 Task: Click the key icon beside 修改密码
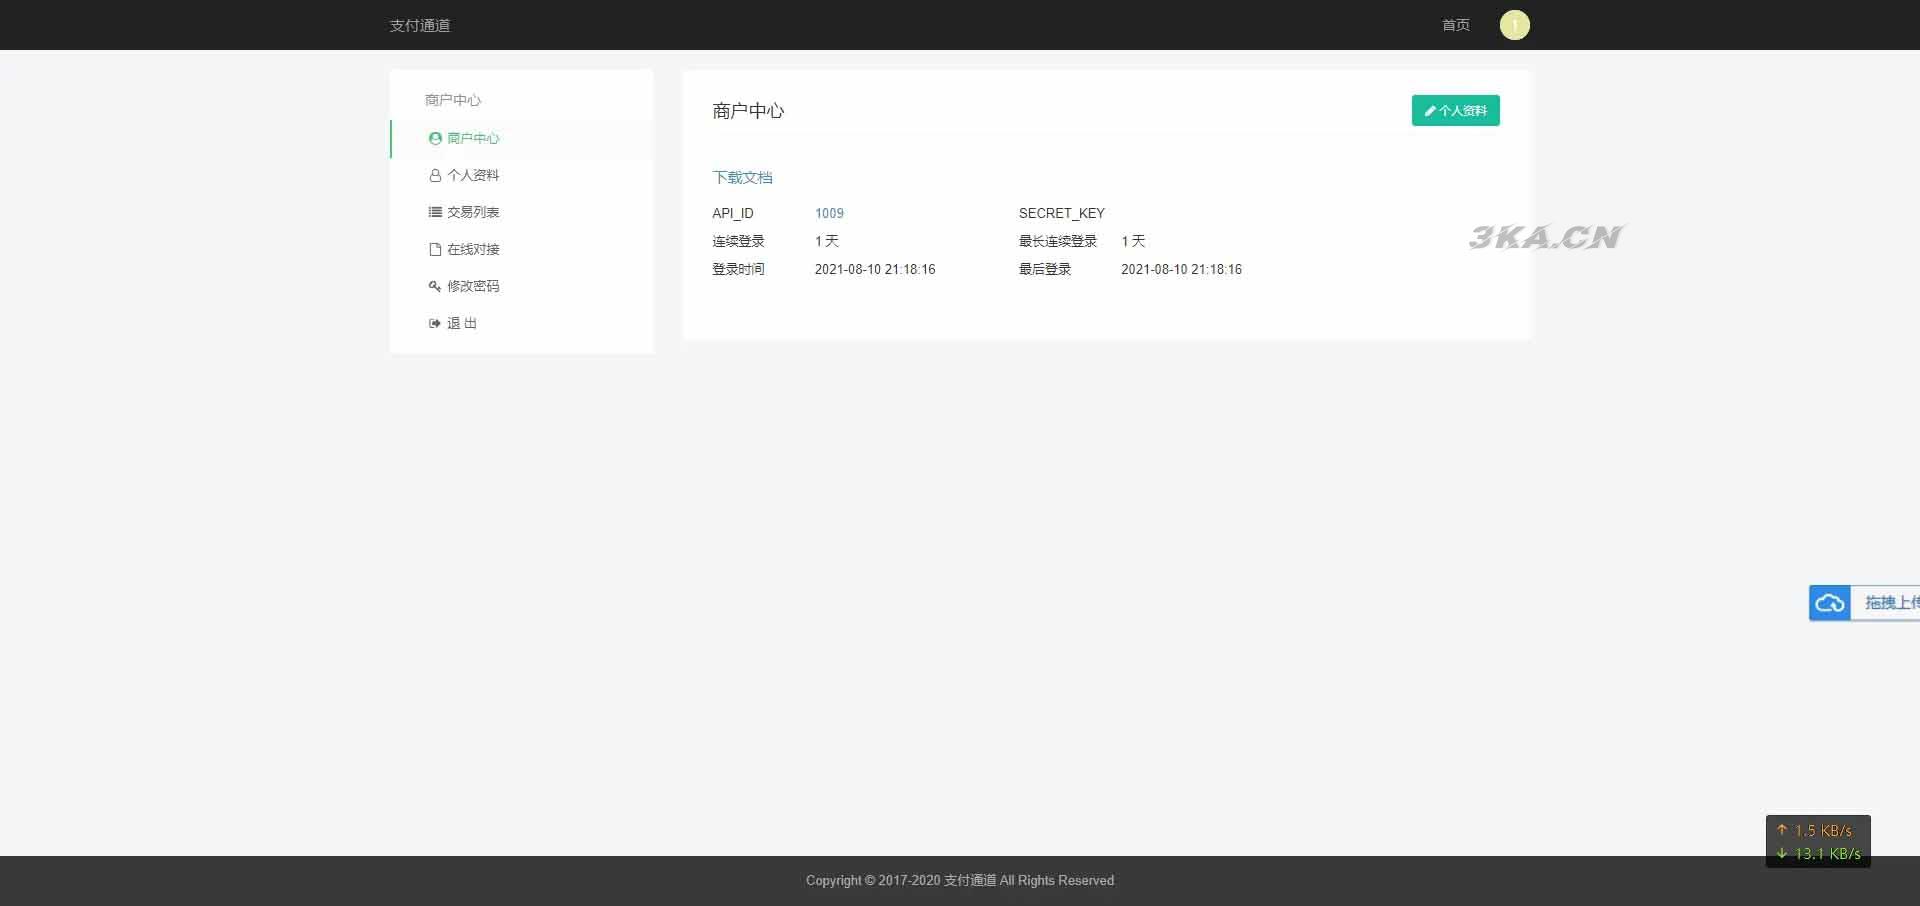(435, 286)
